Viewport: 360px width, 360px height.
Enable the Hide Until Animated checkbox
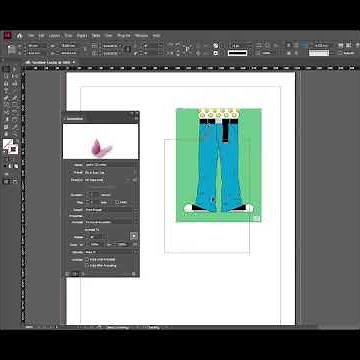[87, 259]
